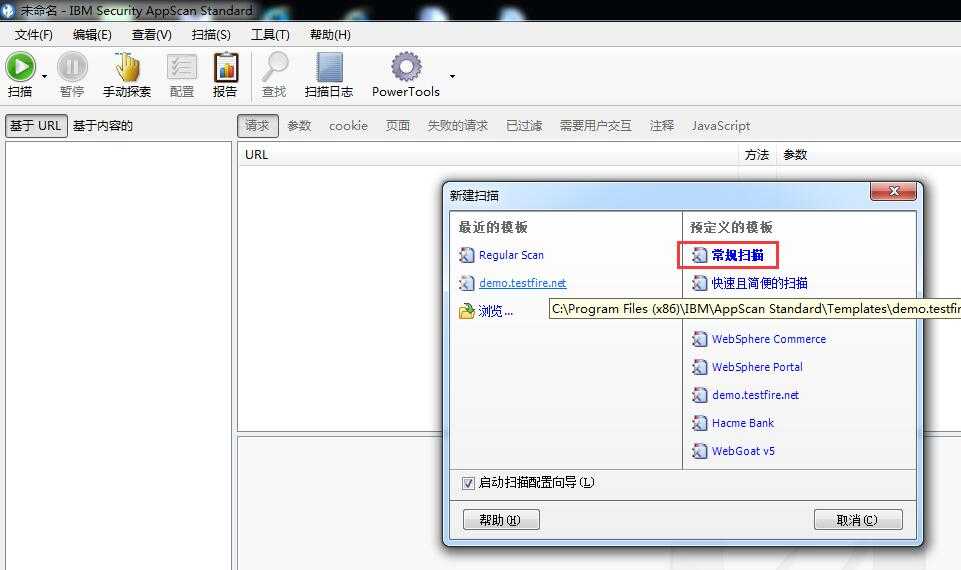Open the scan button dropdown arrow
The height and width of the screenshot is (570, 961).
click(x=45, y=77)
